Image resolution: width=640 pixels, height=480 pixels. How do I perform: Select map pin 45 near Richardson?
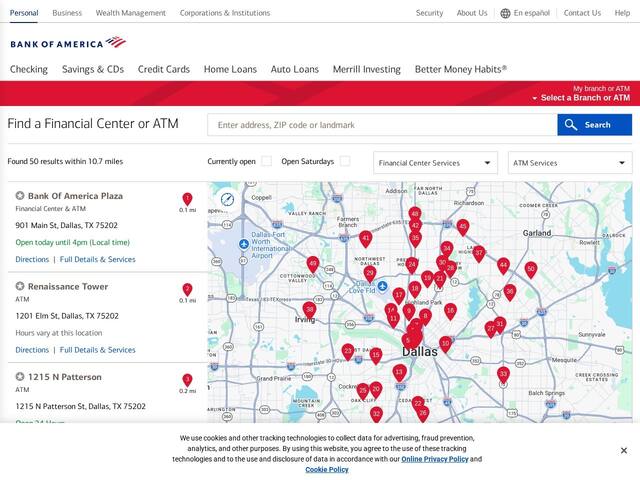tap(463, 228)
